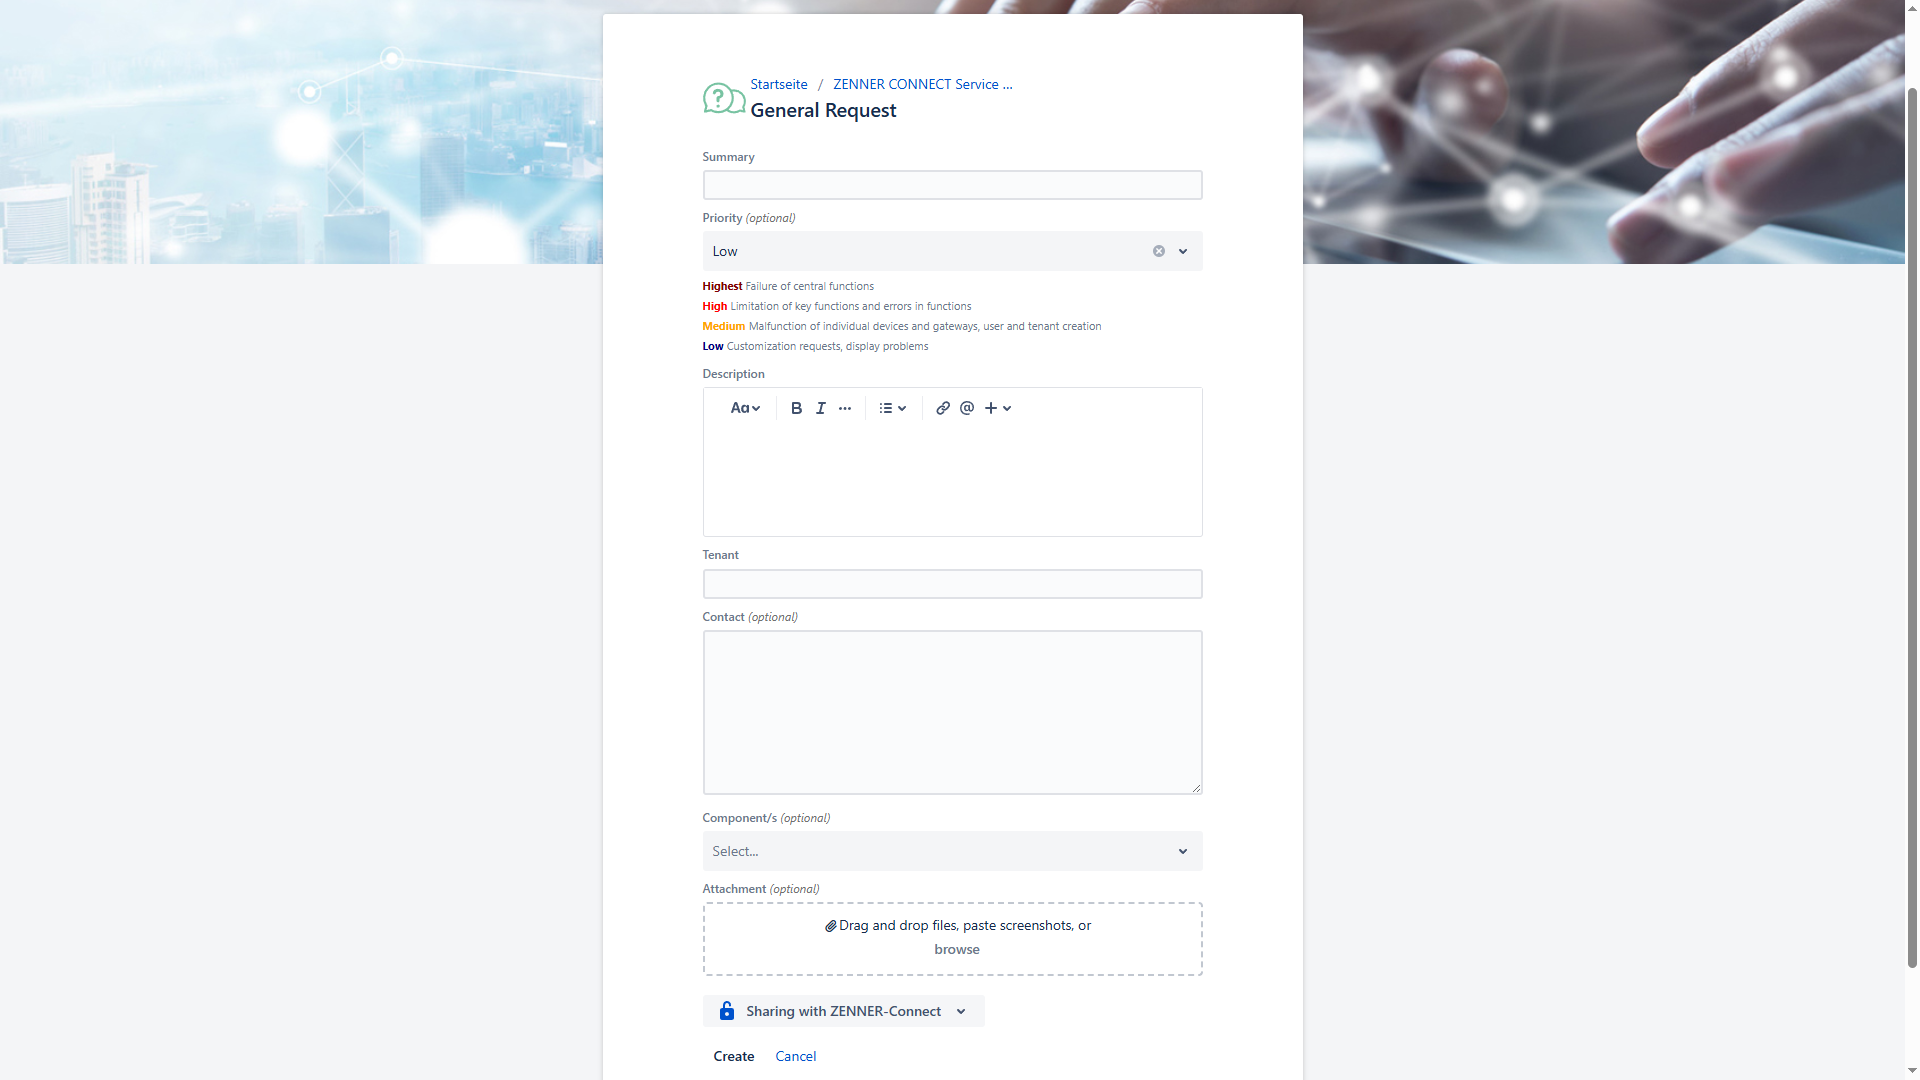
Task: Insert a link in the description
Action: pos(942,408)
